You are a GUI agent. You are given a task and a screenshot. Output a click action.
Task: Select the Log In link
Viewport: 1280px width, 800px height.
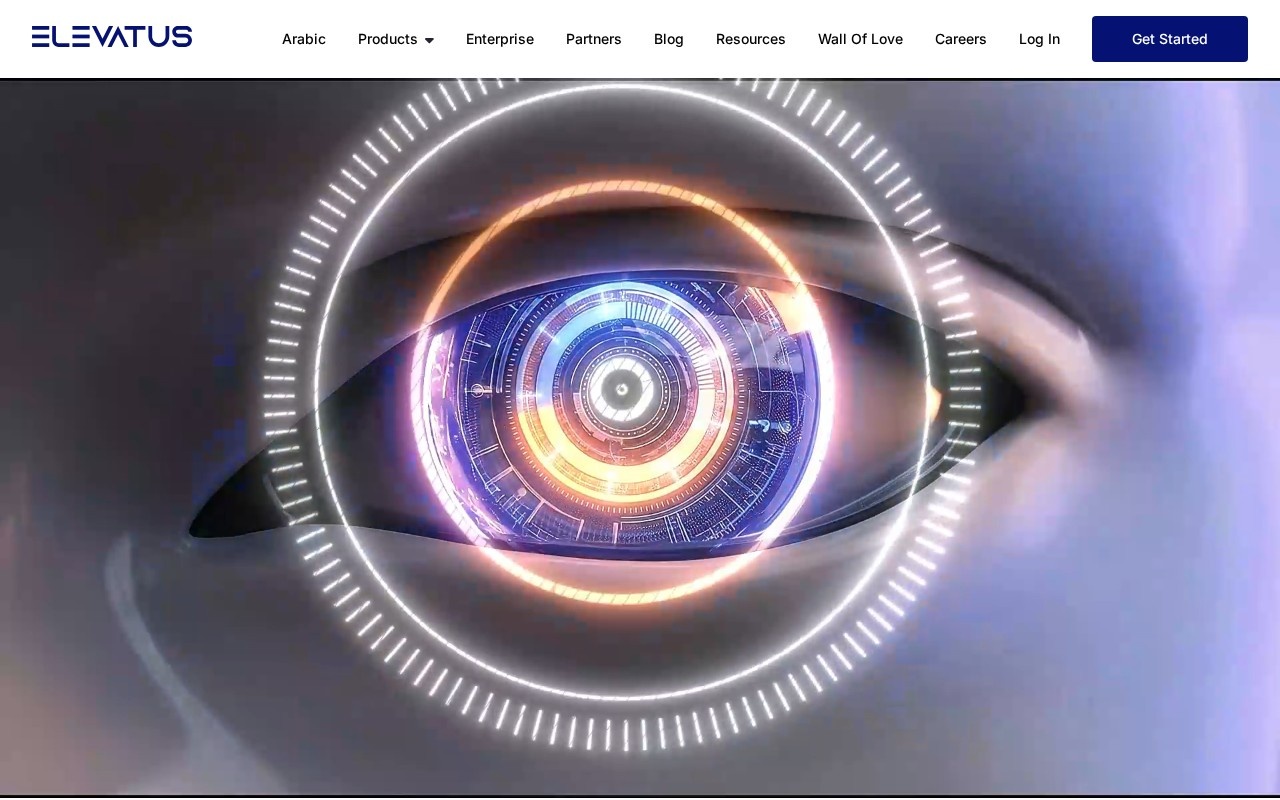point(1039,39)
